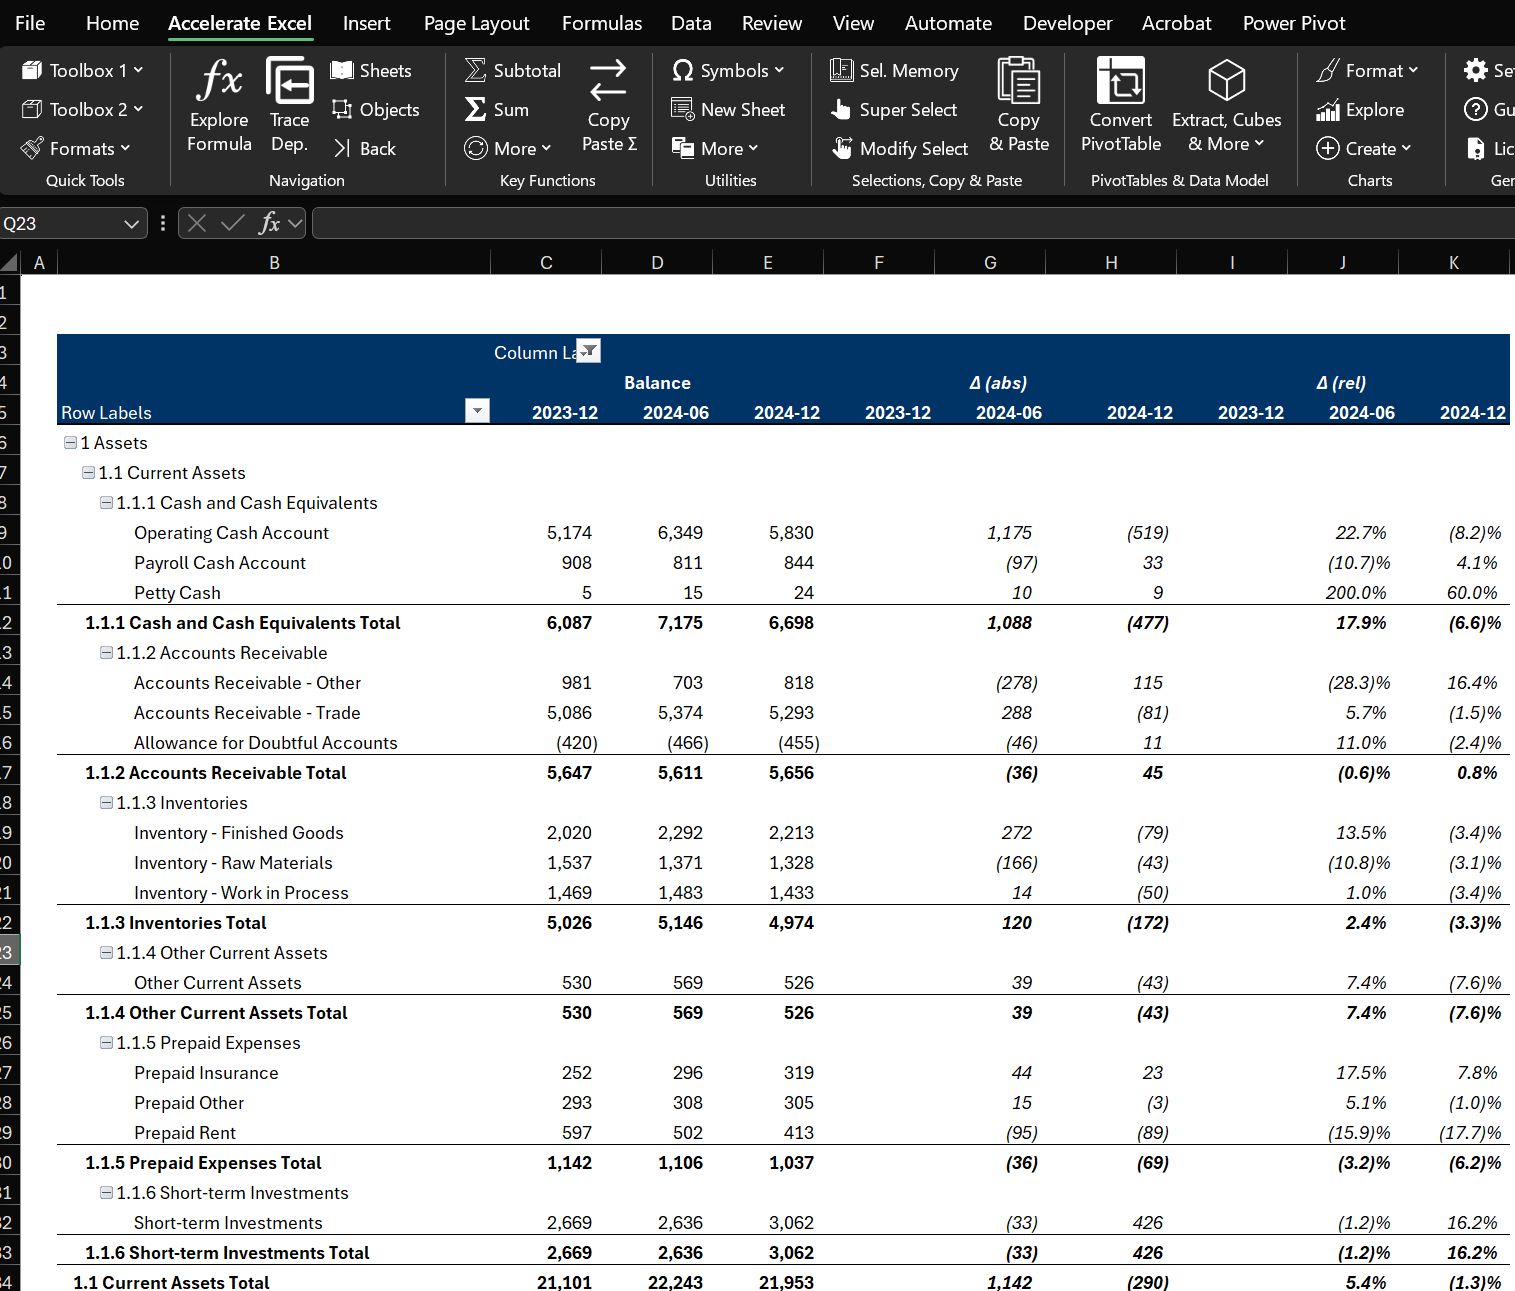Expand the More utilities menu

715,148
